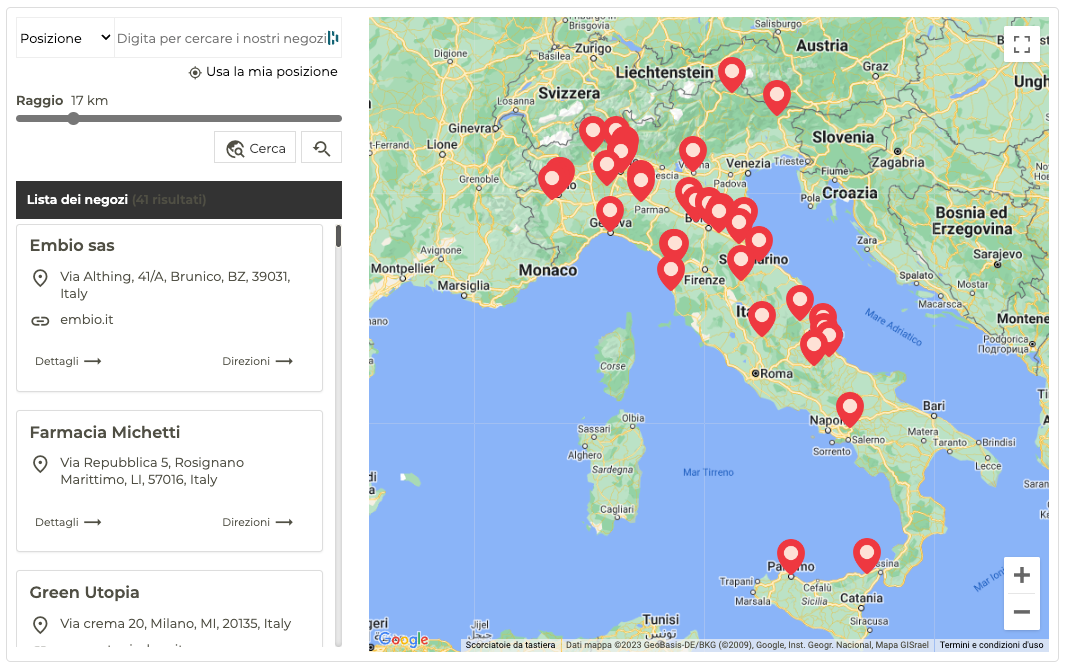The width and height of the screenshot is (1067, 670).
Task: Get Direzioni for Farmacia Michetti
Action: coord(257,522)
